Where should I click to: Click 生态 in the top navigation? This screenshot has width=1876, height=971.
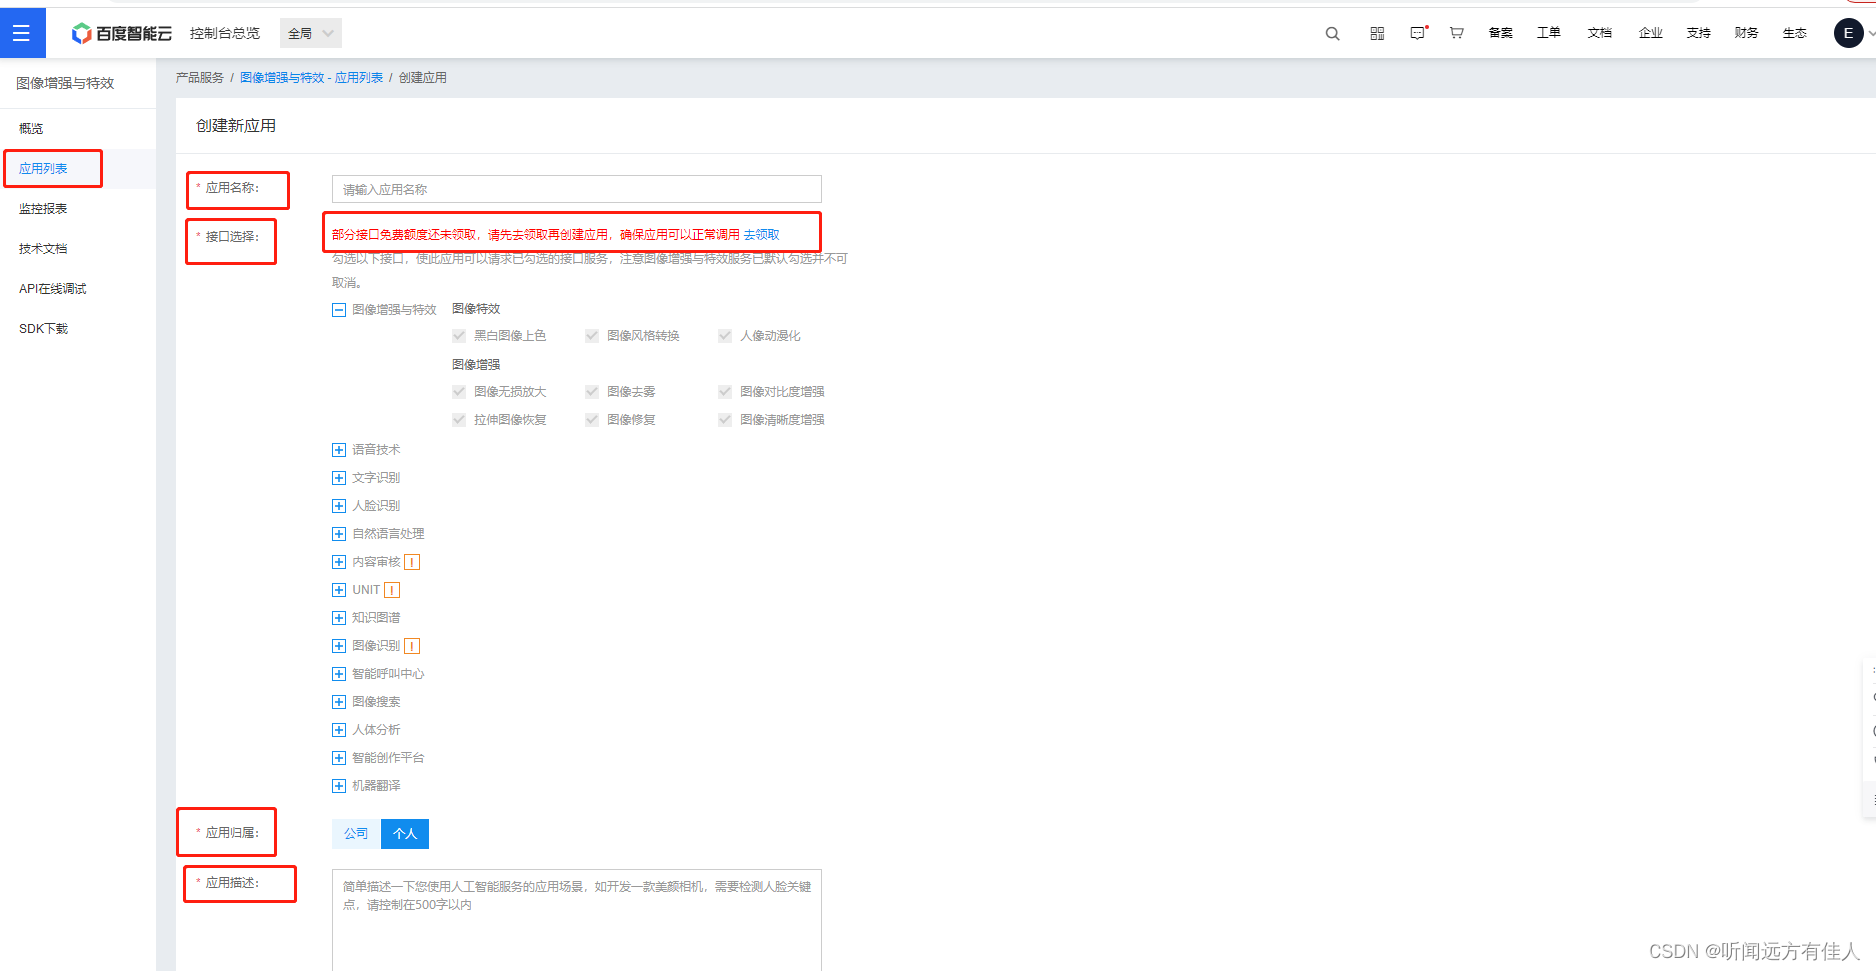tap(1794, 33)
